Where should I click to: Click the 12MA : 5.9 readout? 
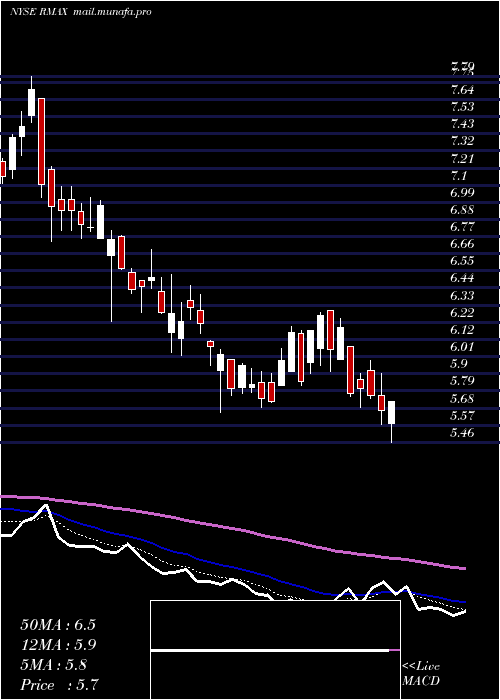[x=58, y=645]
